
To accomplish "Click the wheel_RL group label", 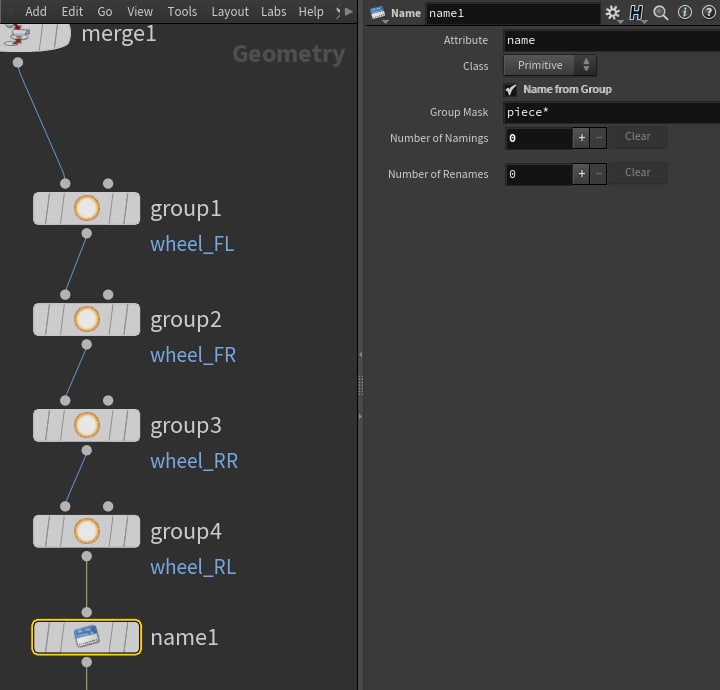I will [x=193, y=567].
